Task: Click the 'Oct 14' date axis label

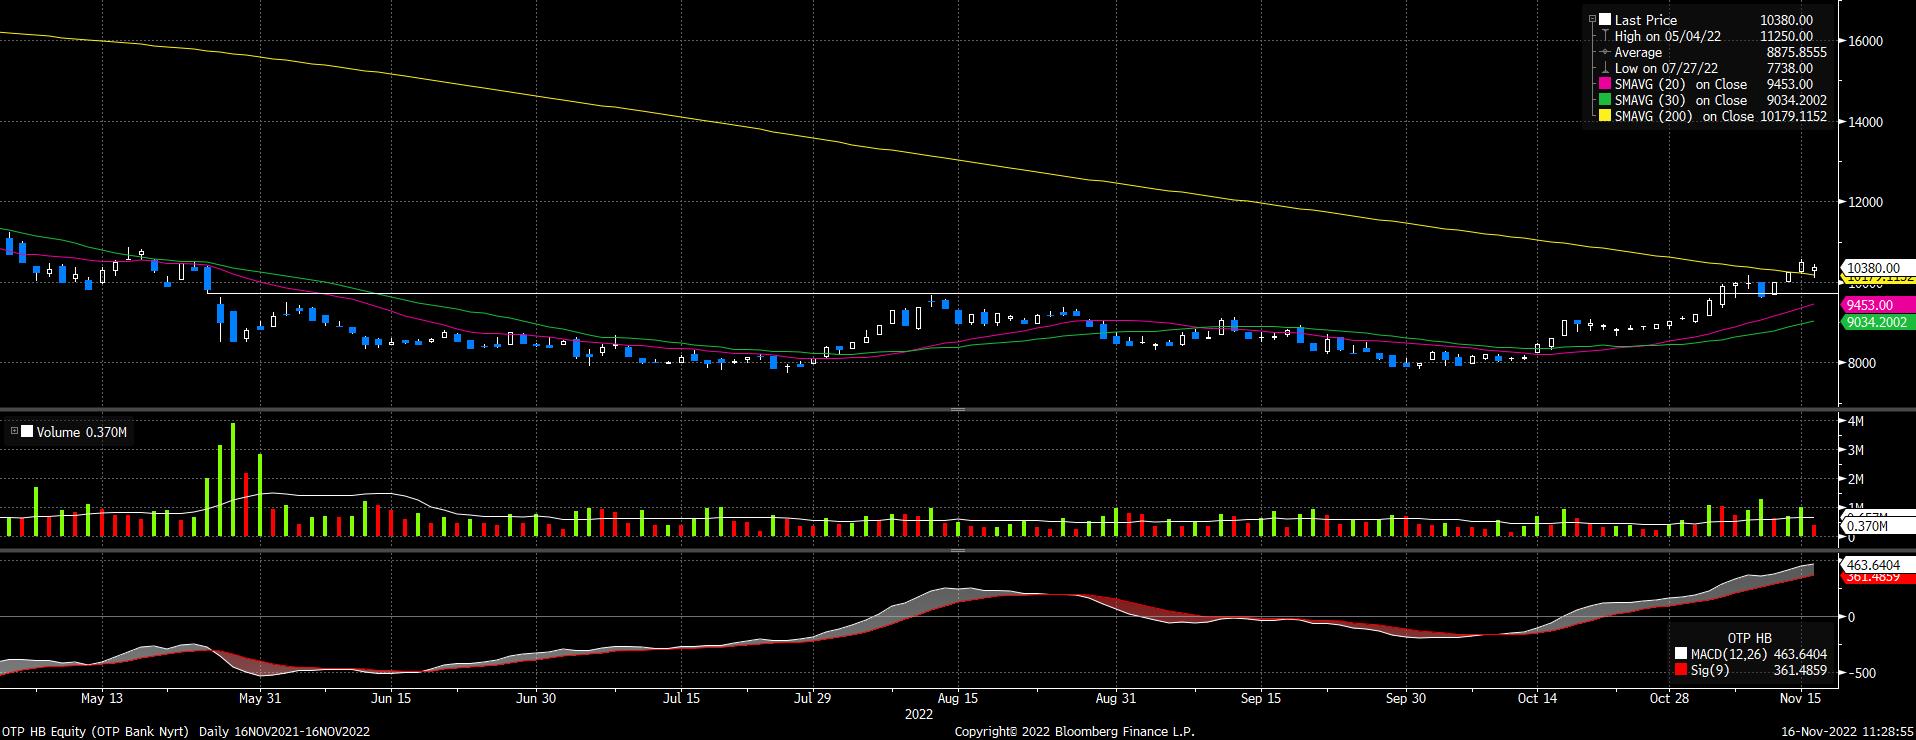Action: coord(1537,698)
